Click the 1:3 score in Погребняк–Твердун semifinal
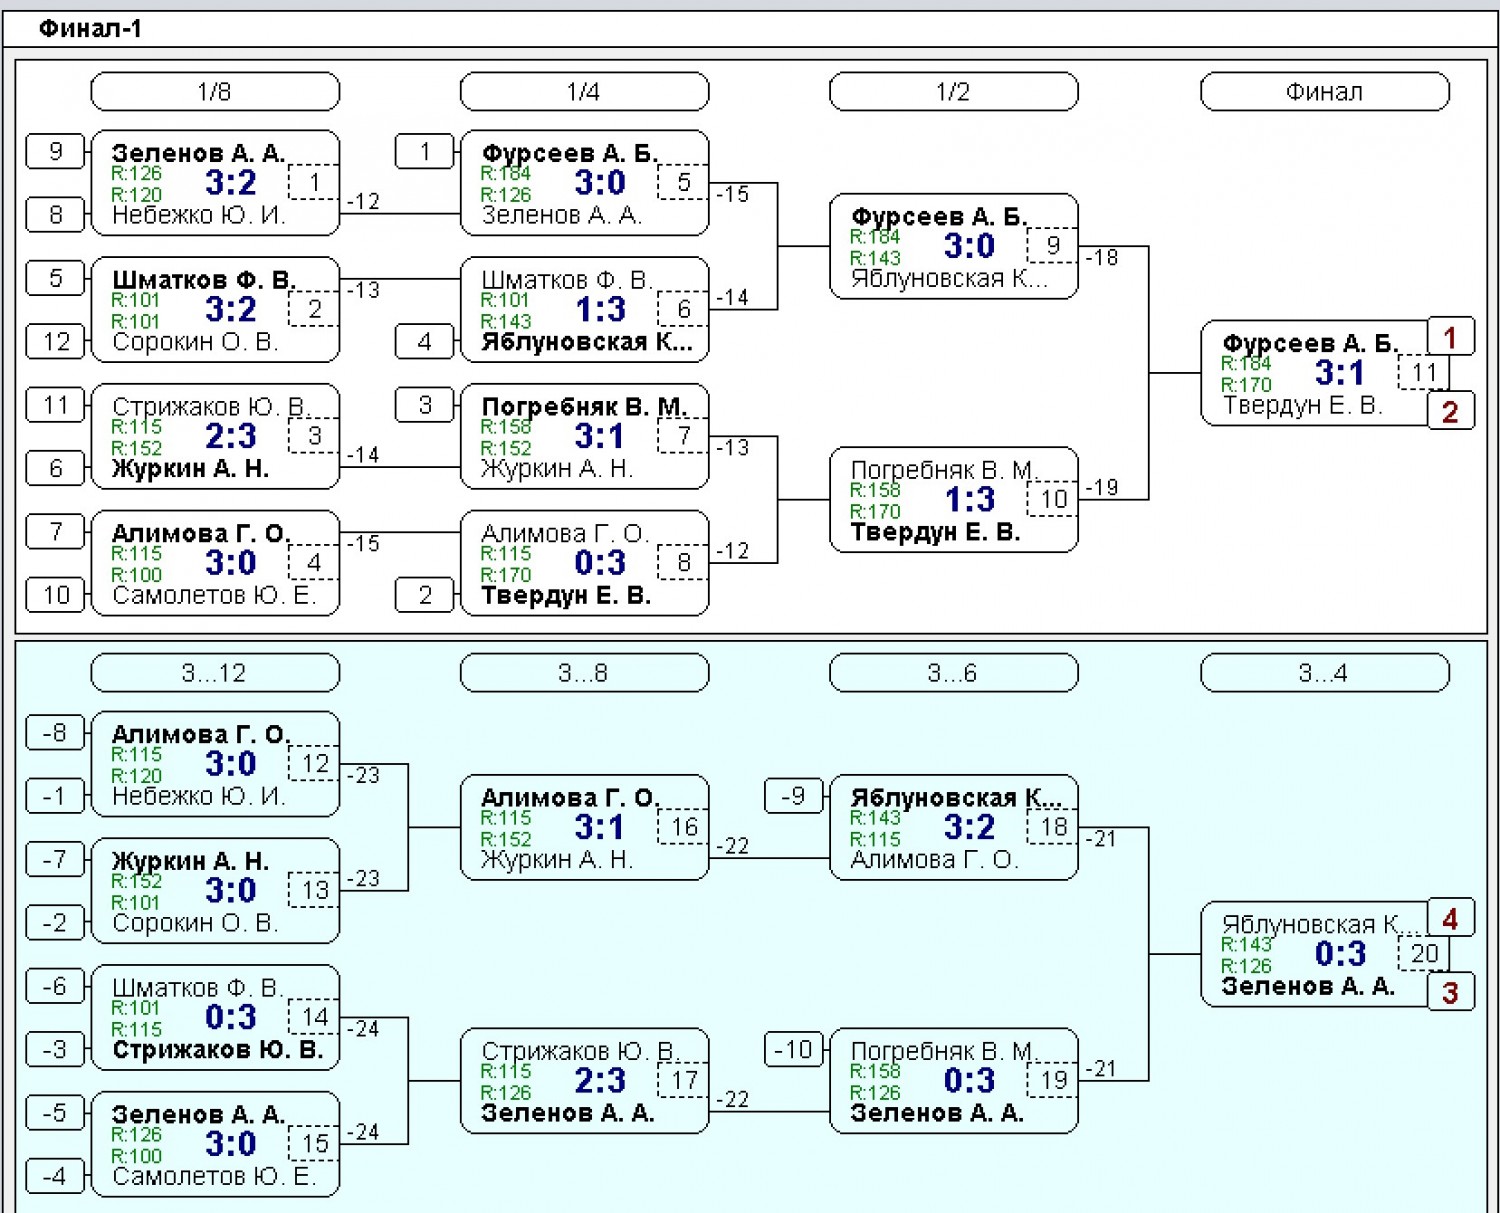 pyautogui.click(x=969, y=500)
